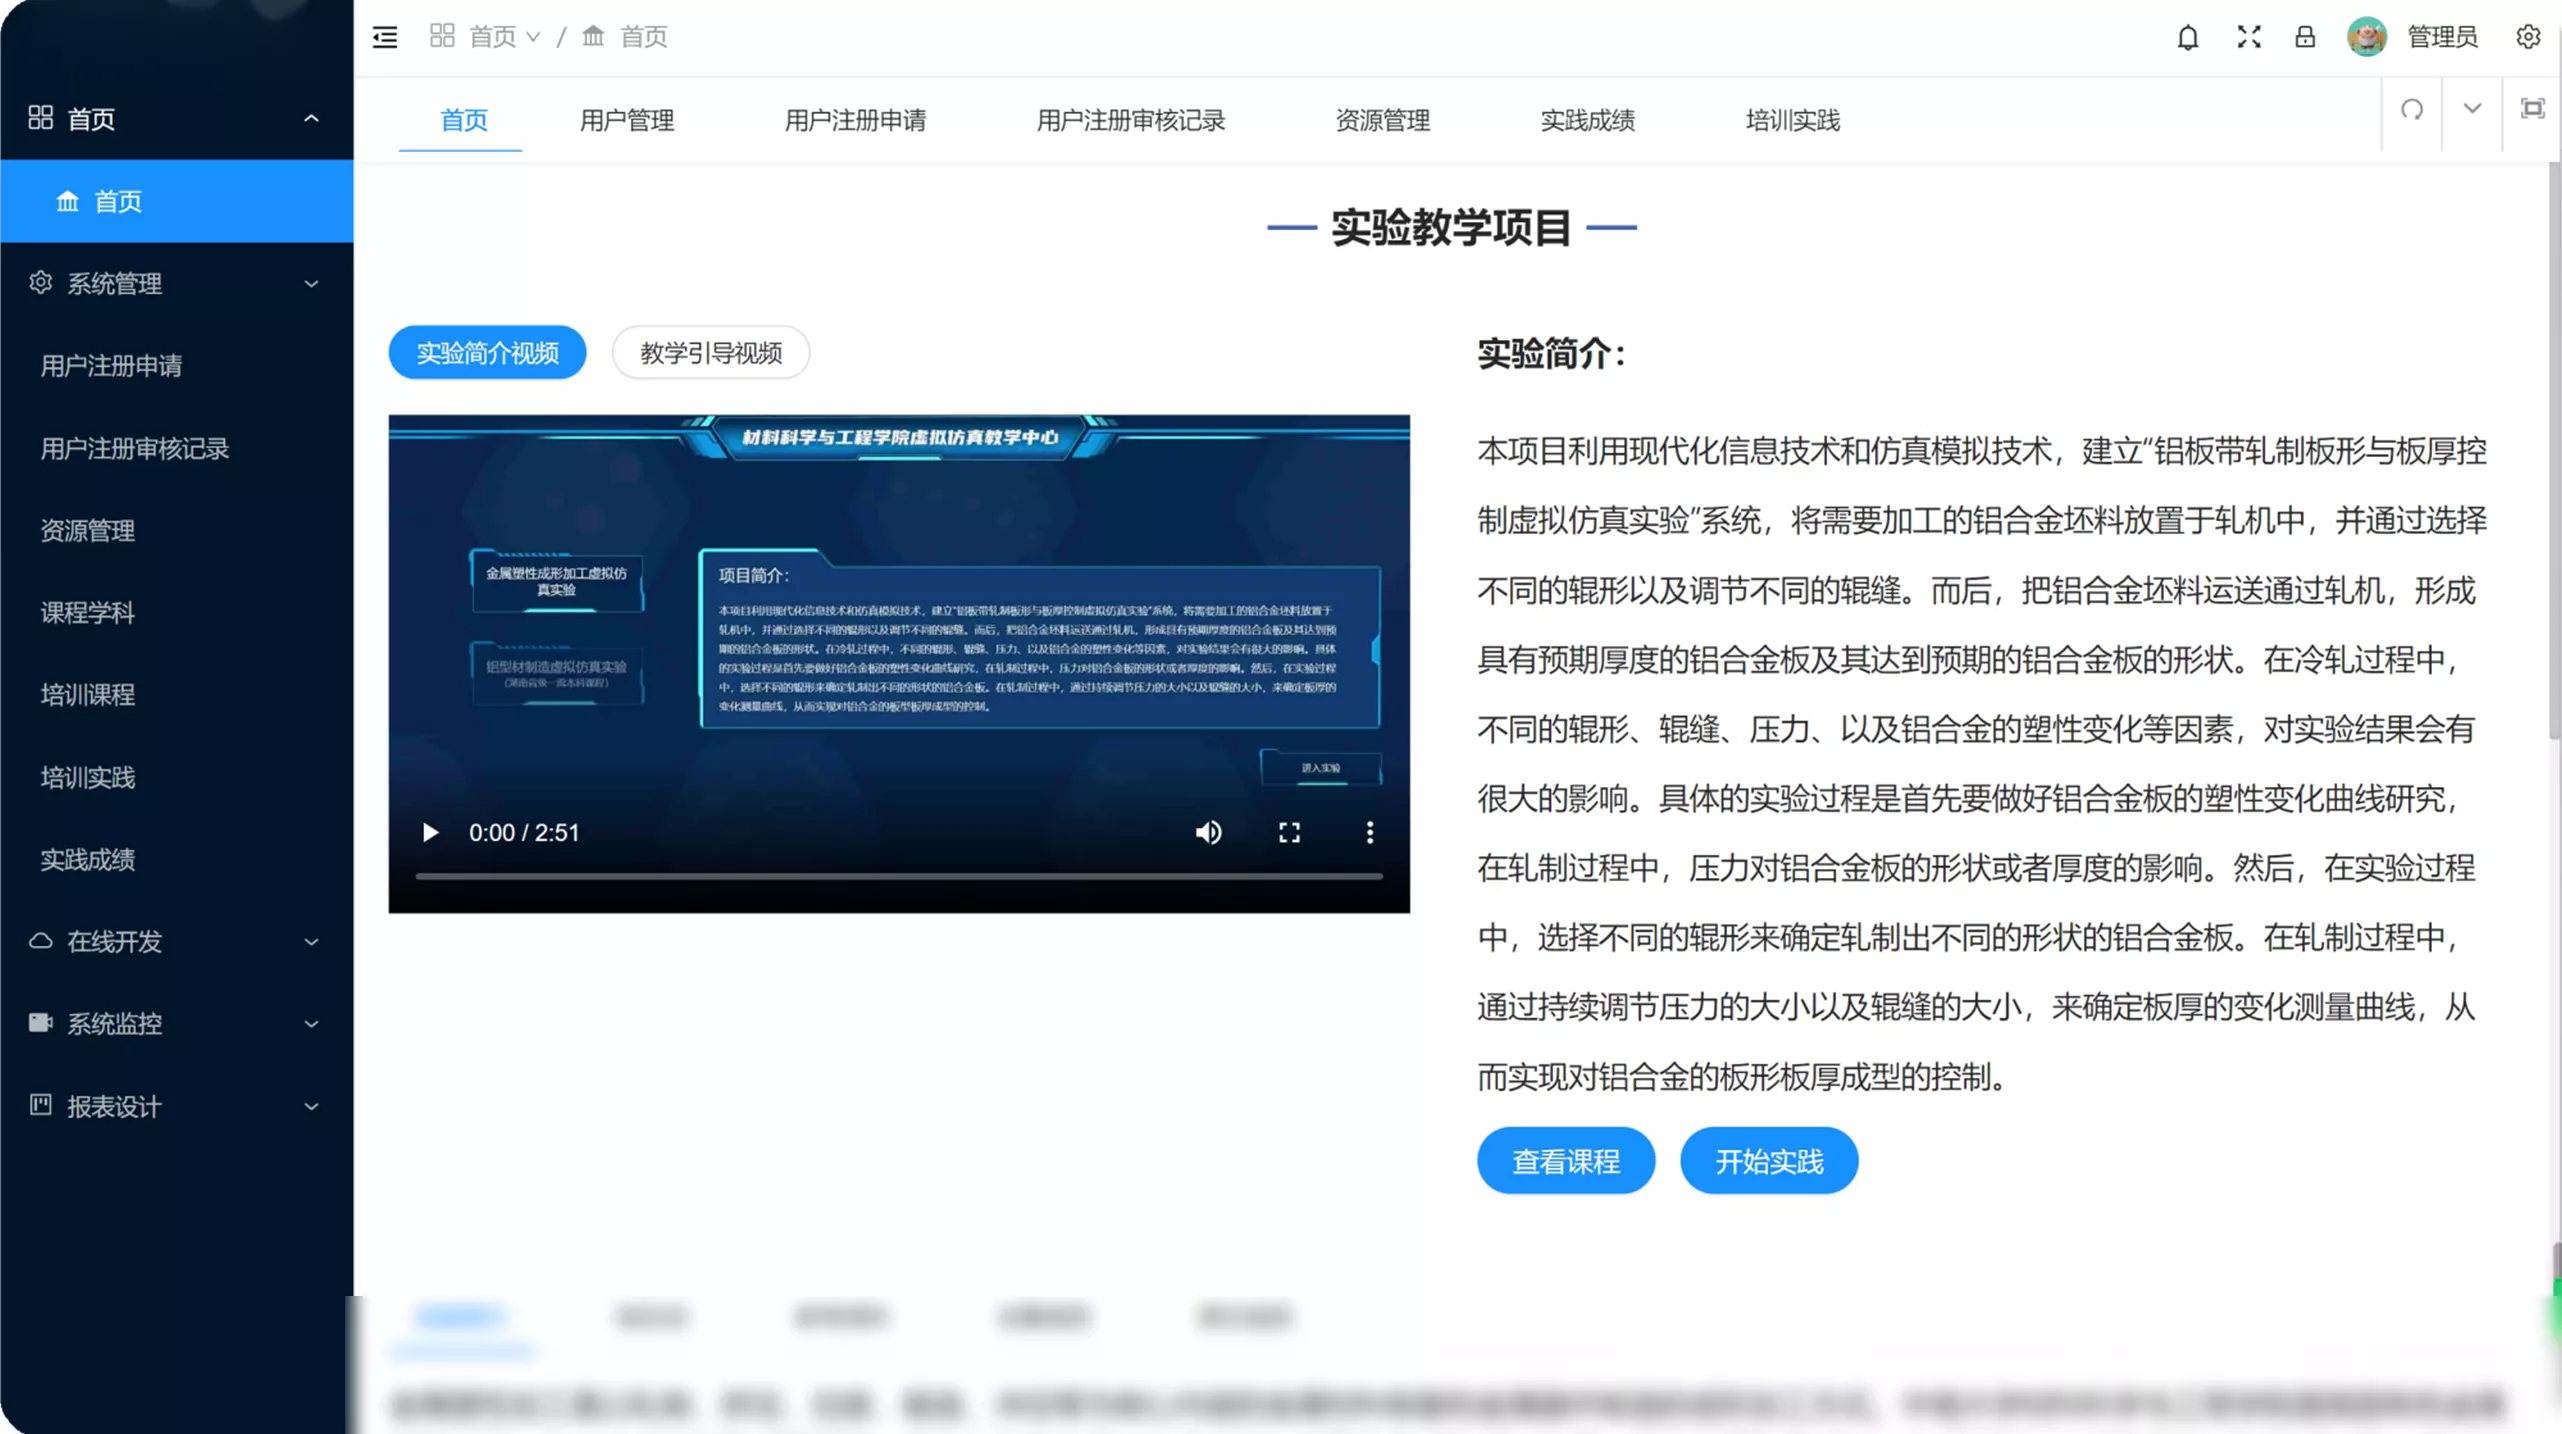The width and height of the screenshot is (2562, 1434).
Task: Click the home icon in the breadcrumb
Action: pyautogui.click(x=593, y=36)
